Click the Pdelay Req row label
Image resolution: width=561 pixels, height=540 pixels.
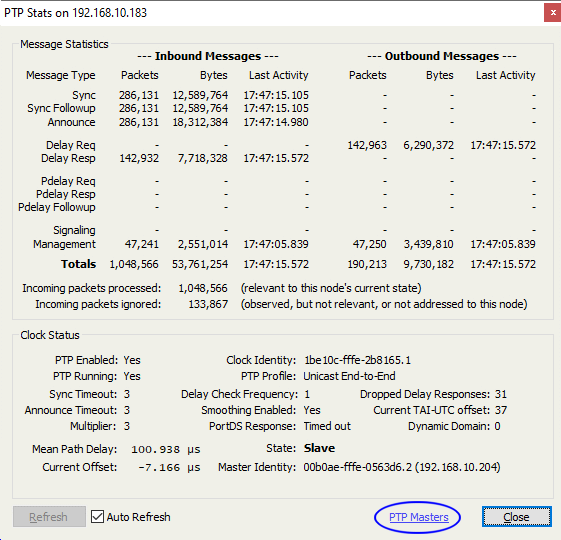click(x=68, y=181)
